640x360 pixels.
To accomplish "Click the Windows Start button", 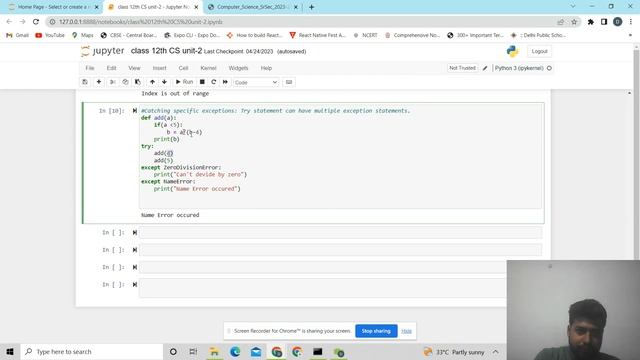I will [10, 351].
